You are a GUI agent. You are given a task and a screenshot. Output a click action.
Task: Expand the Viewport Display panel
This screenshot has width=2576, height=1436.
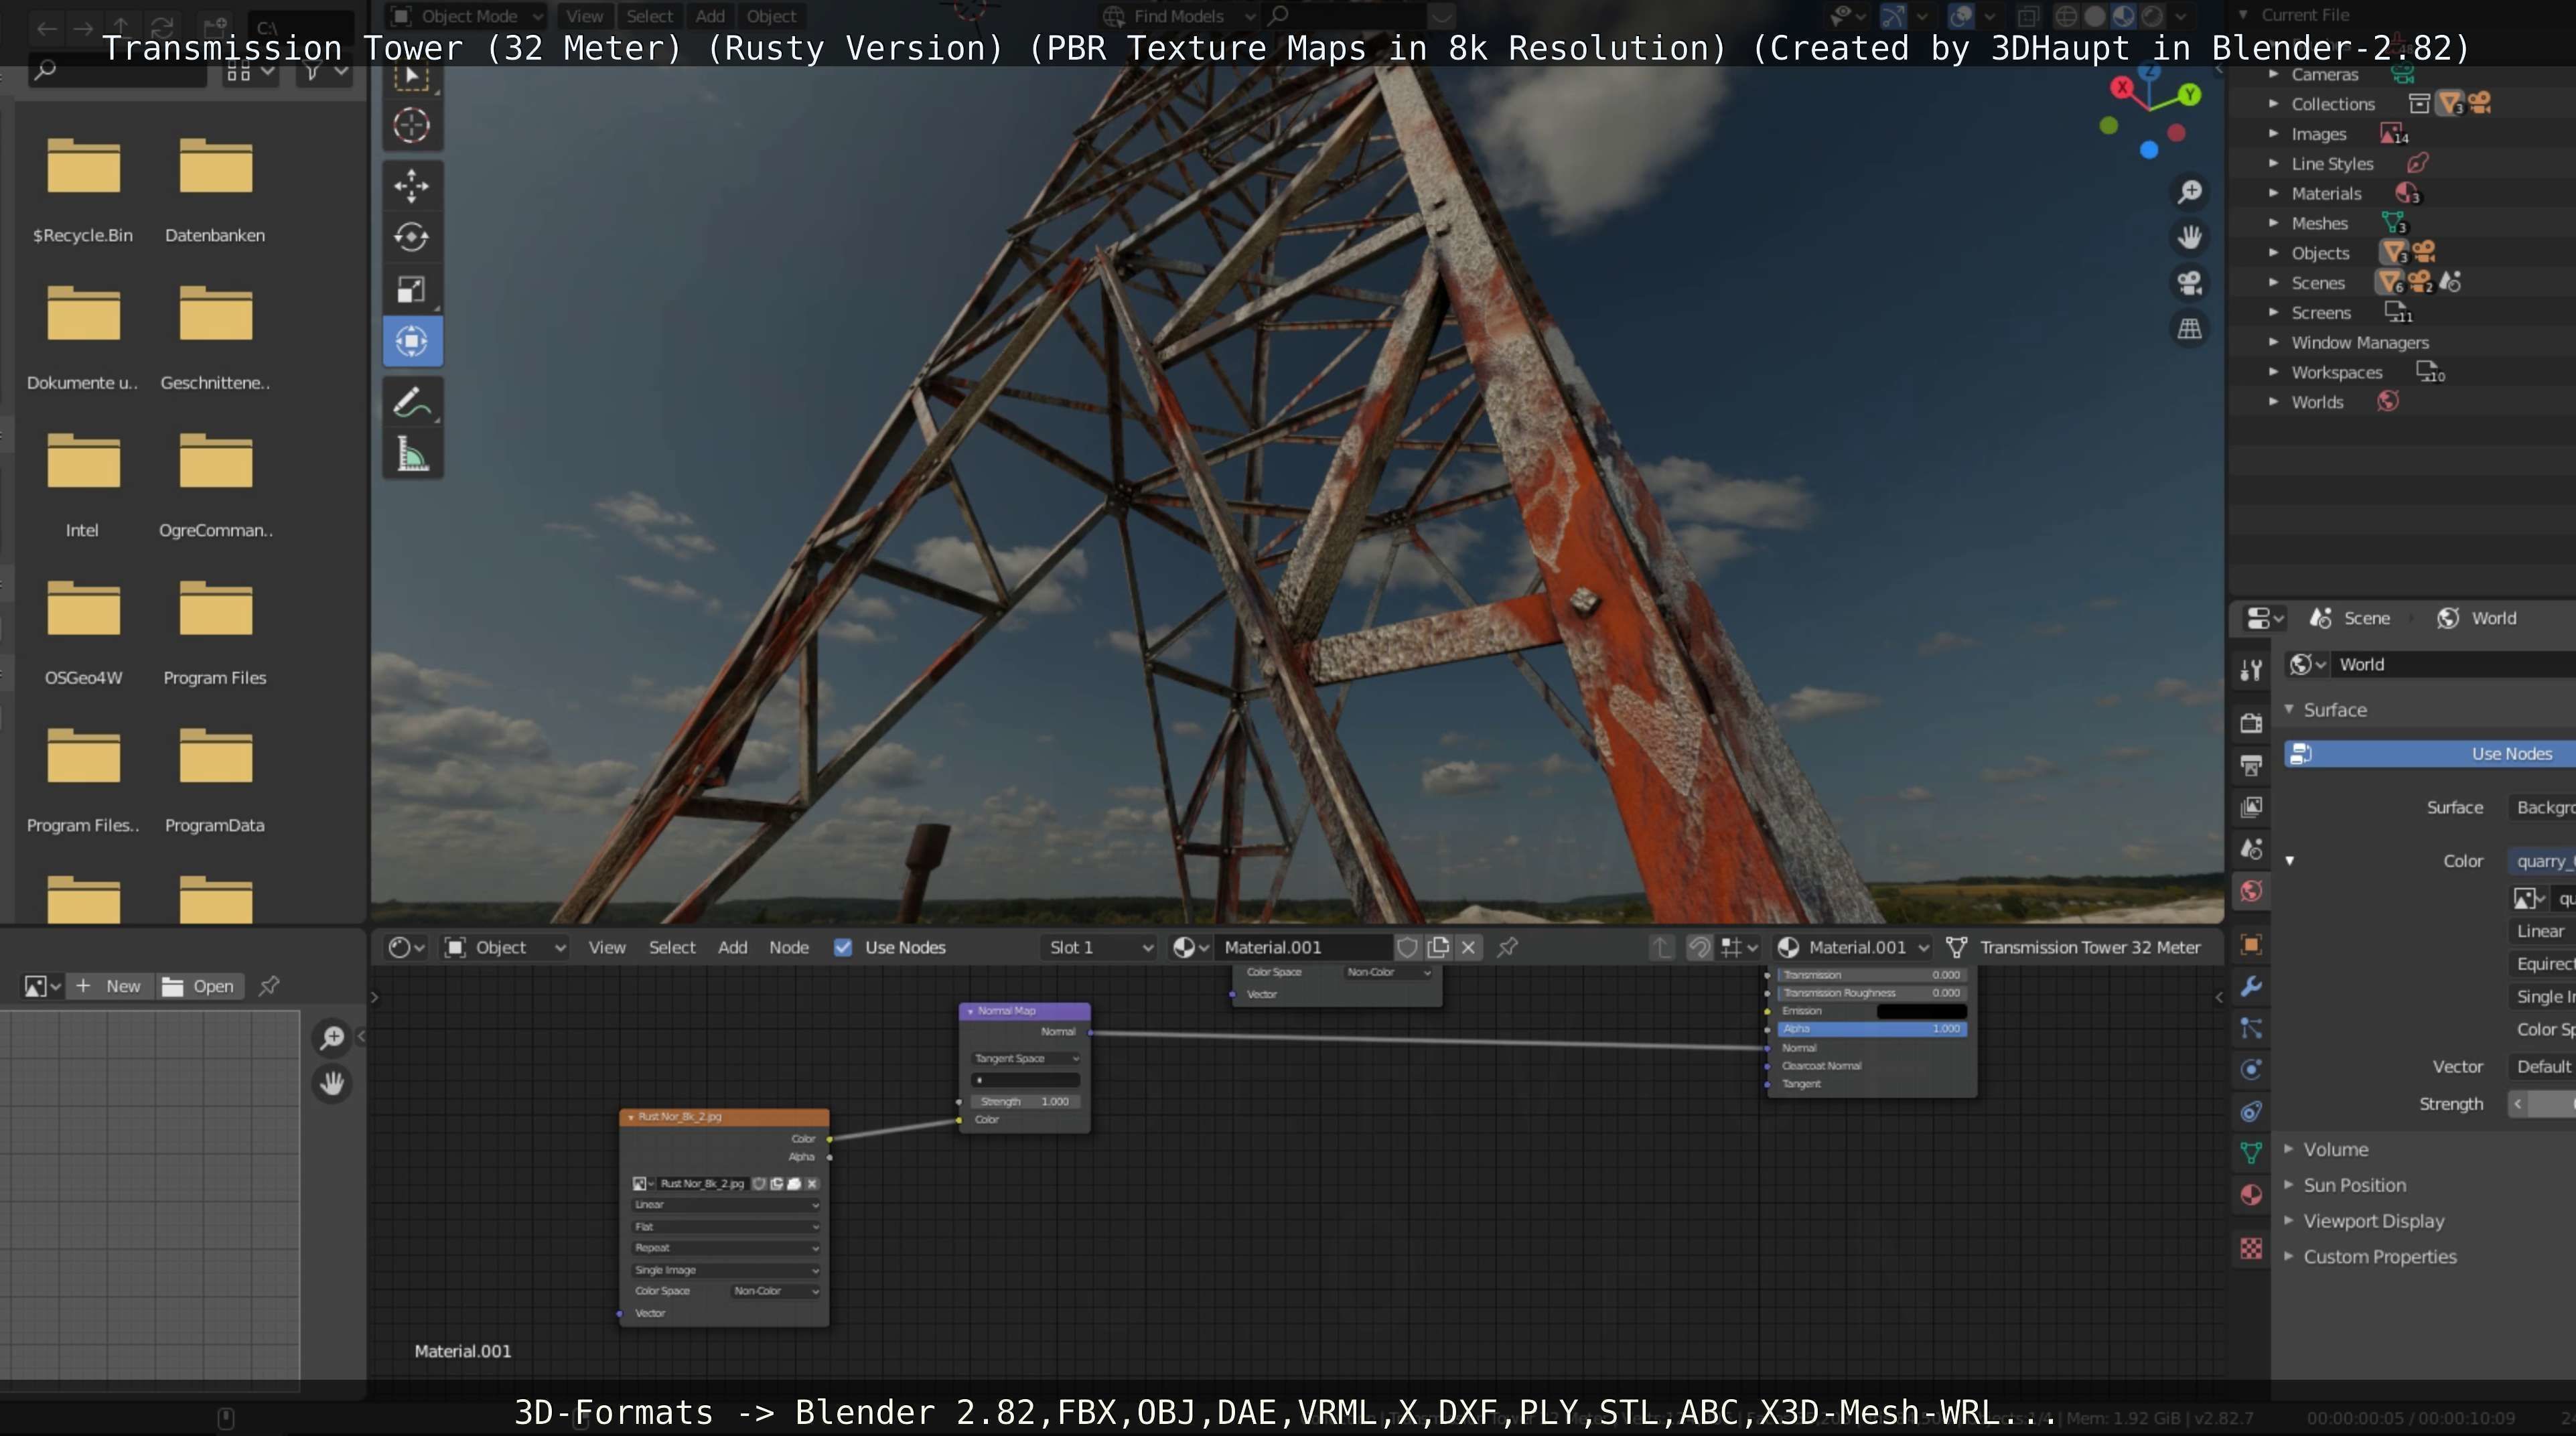(x=2374, y=1221)
